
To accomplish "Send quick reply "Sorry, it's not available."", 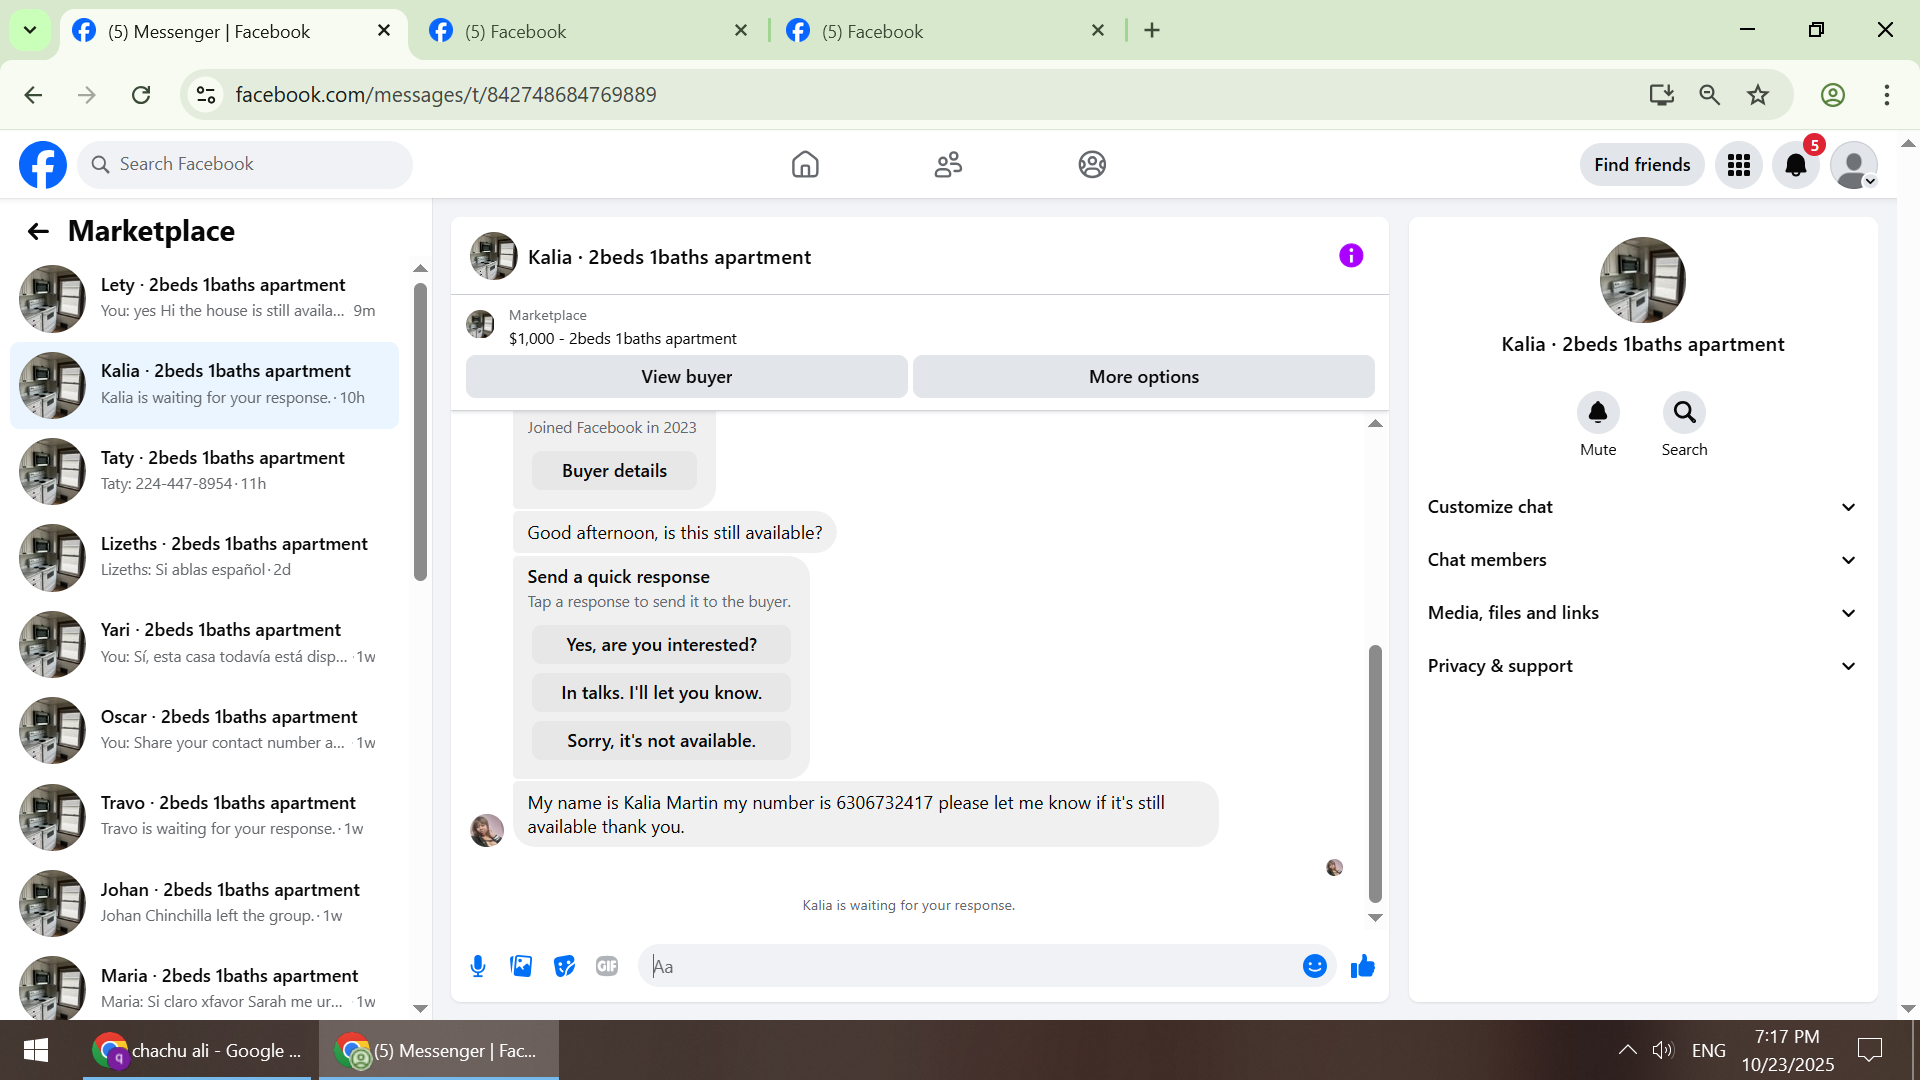I will [x=661, y=741].
